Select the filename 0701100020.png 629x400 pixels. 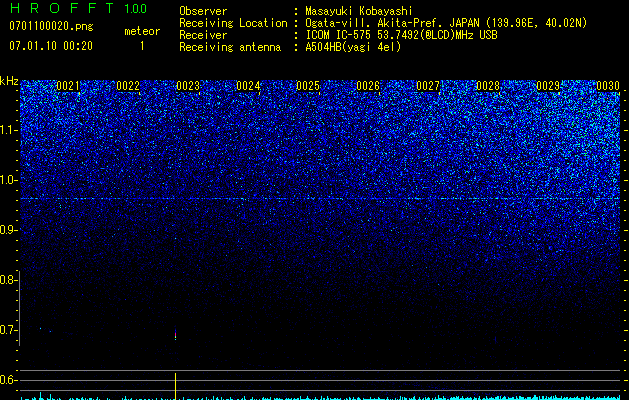pyautogui.click(x=51, y=26)
